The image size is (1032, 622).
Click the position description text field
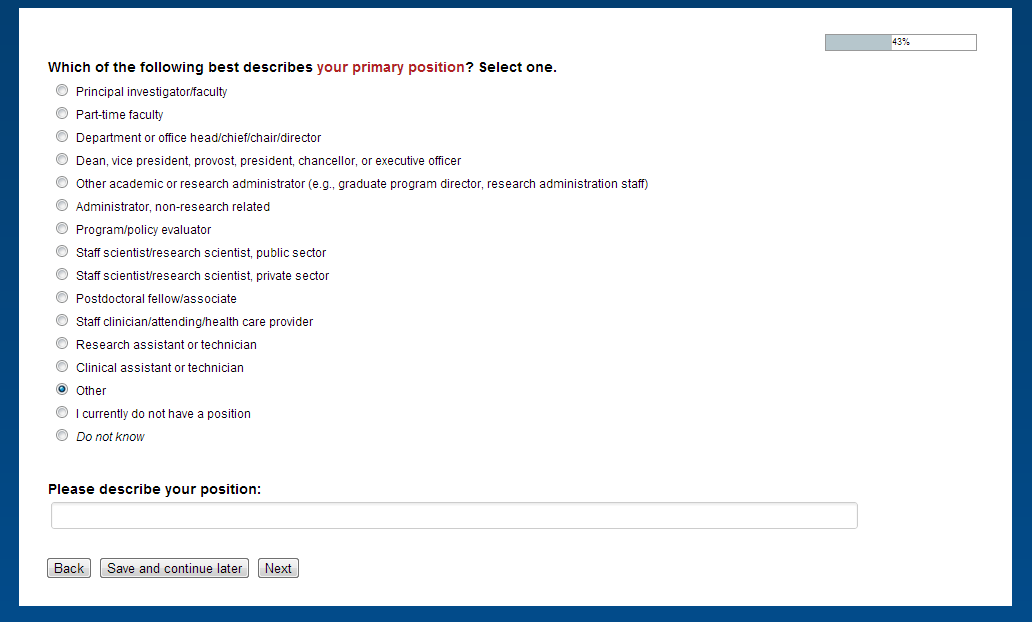pos(454,516)
